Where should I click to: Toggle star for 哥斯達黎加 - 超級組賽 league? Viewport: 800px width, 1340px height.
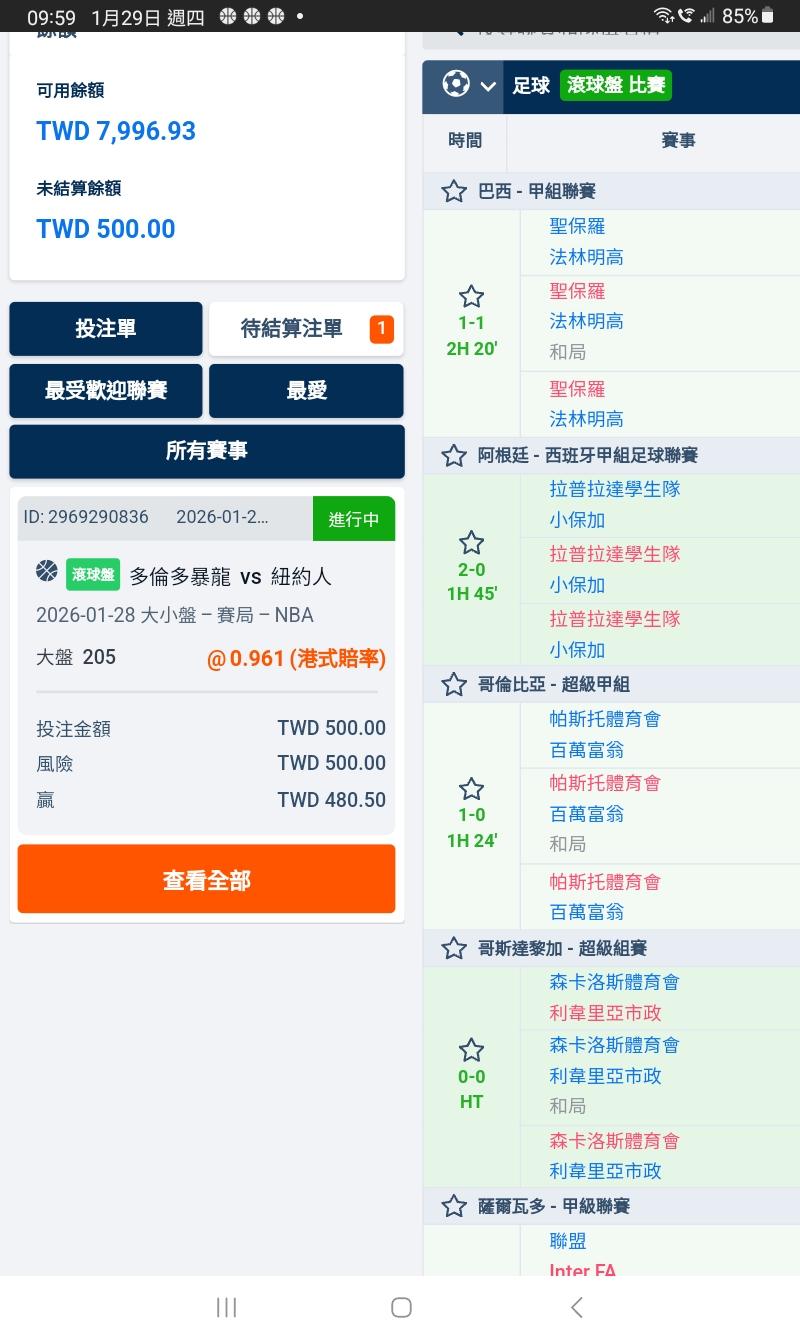454,948
